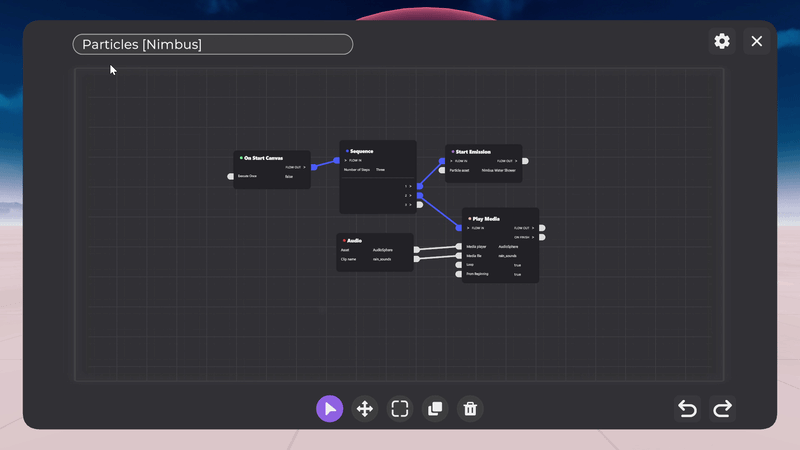Click On Start Canvas Flow Out port
Viewport: 800px width, 450px height.
coord(314,167)
